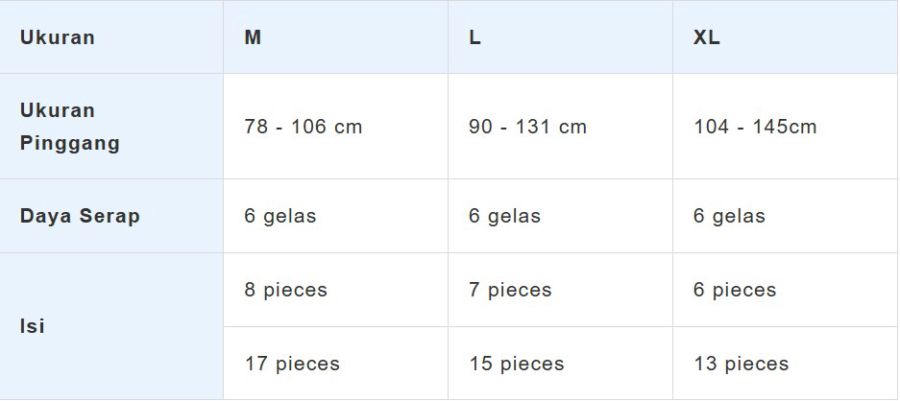Select the XL size column header
Viewport: 900px width, 401px height.
(x=706, y=38)
